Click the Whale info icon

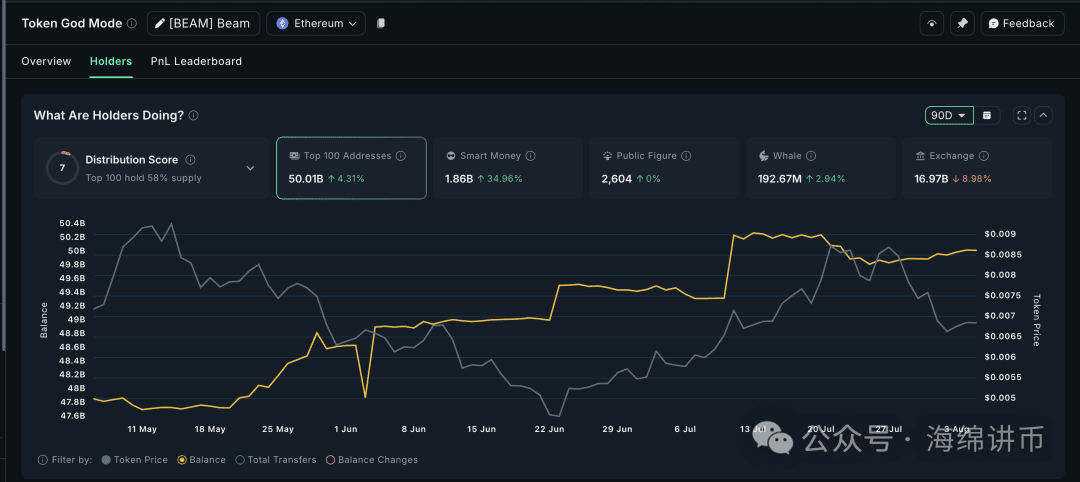(x=811, y=156)
